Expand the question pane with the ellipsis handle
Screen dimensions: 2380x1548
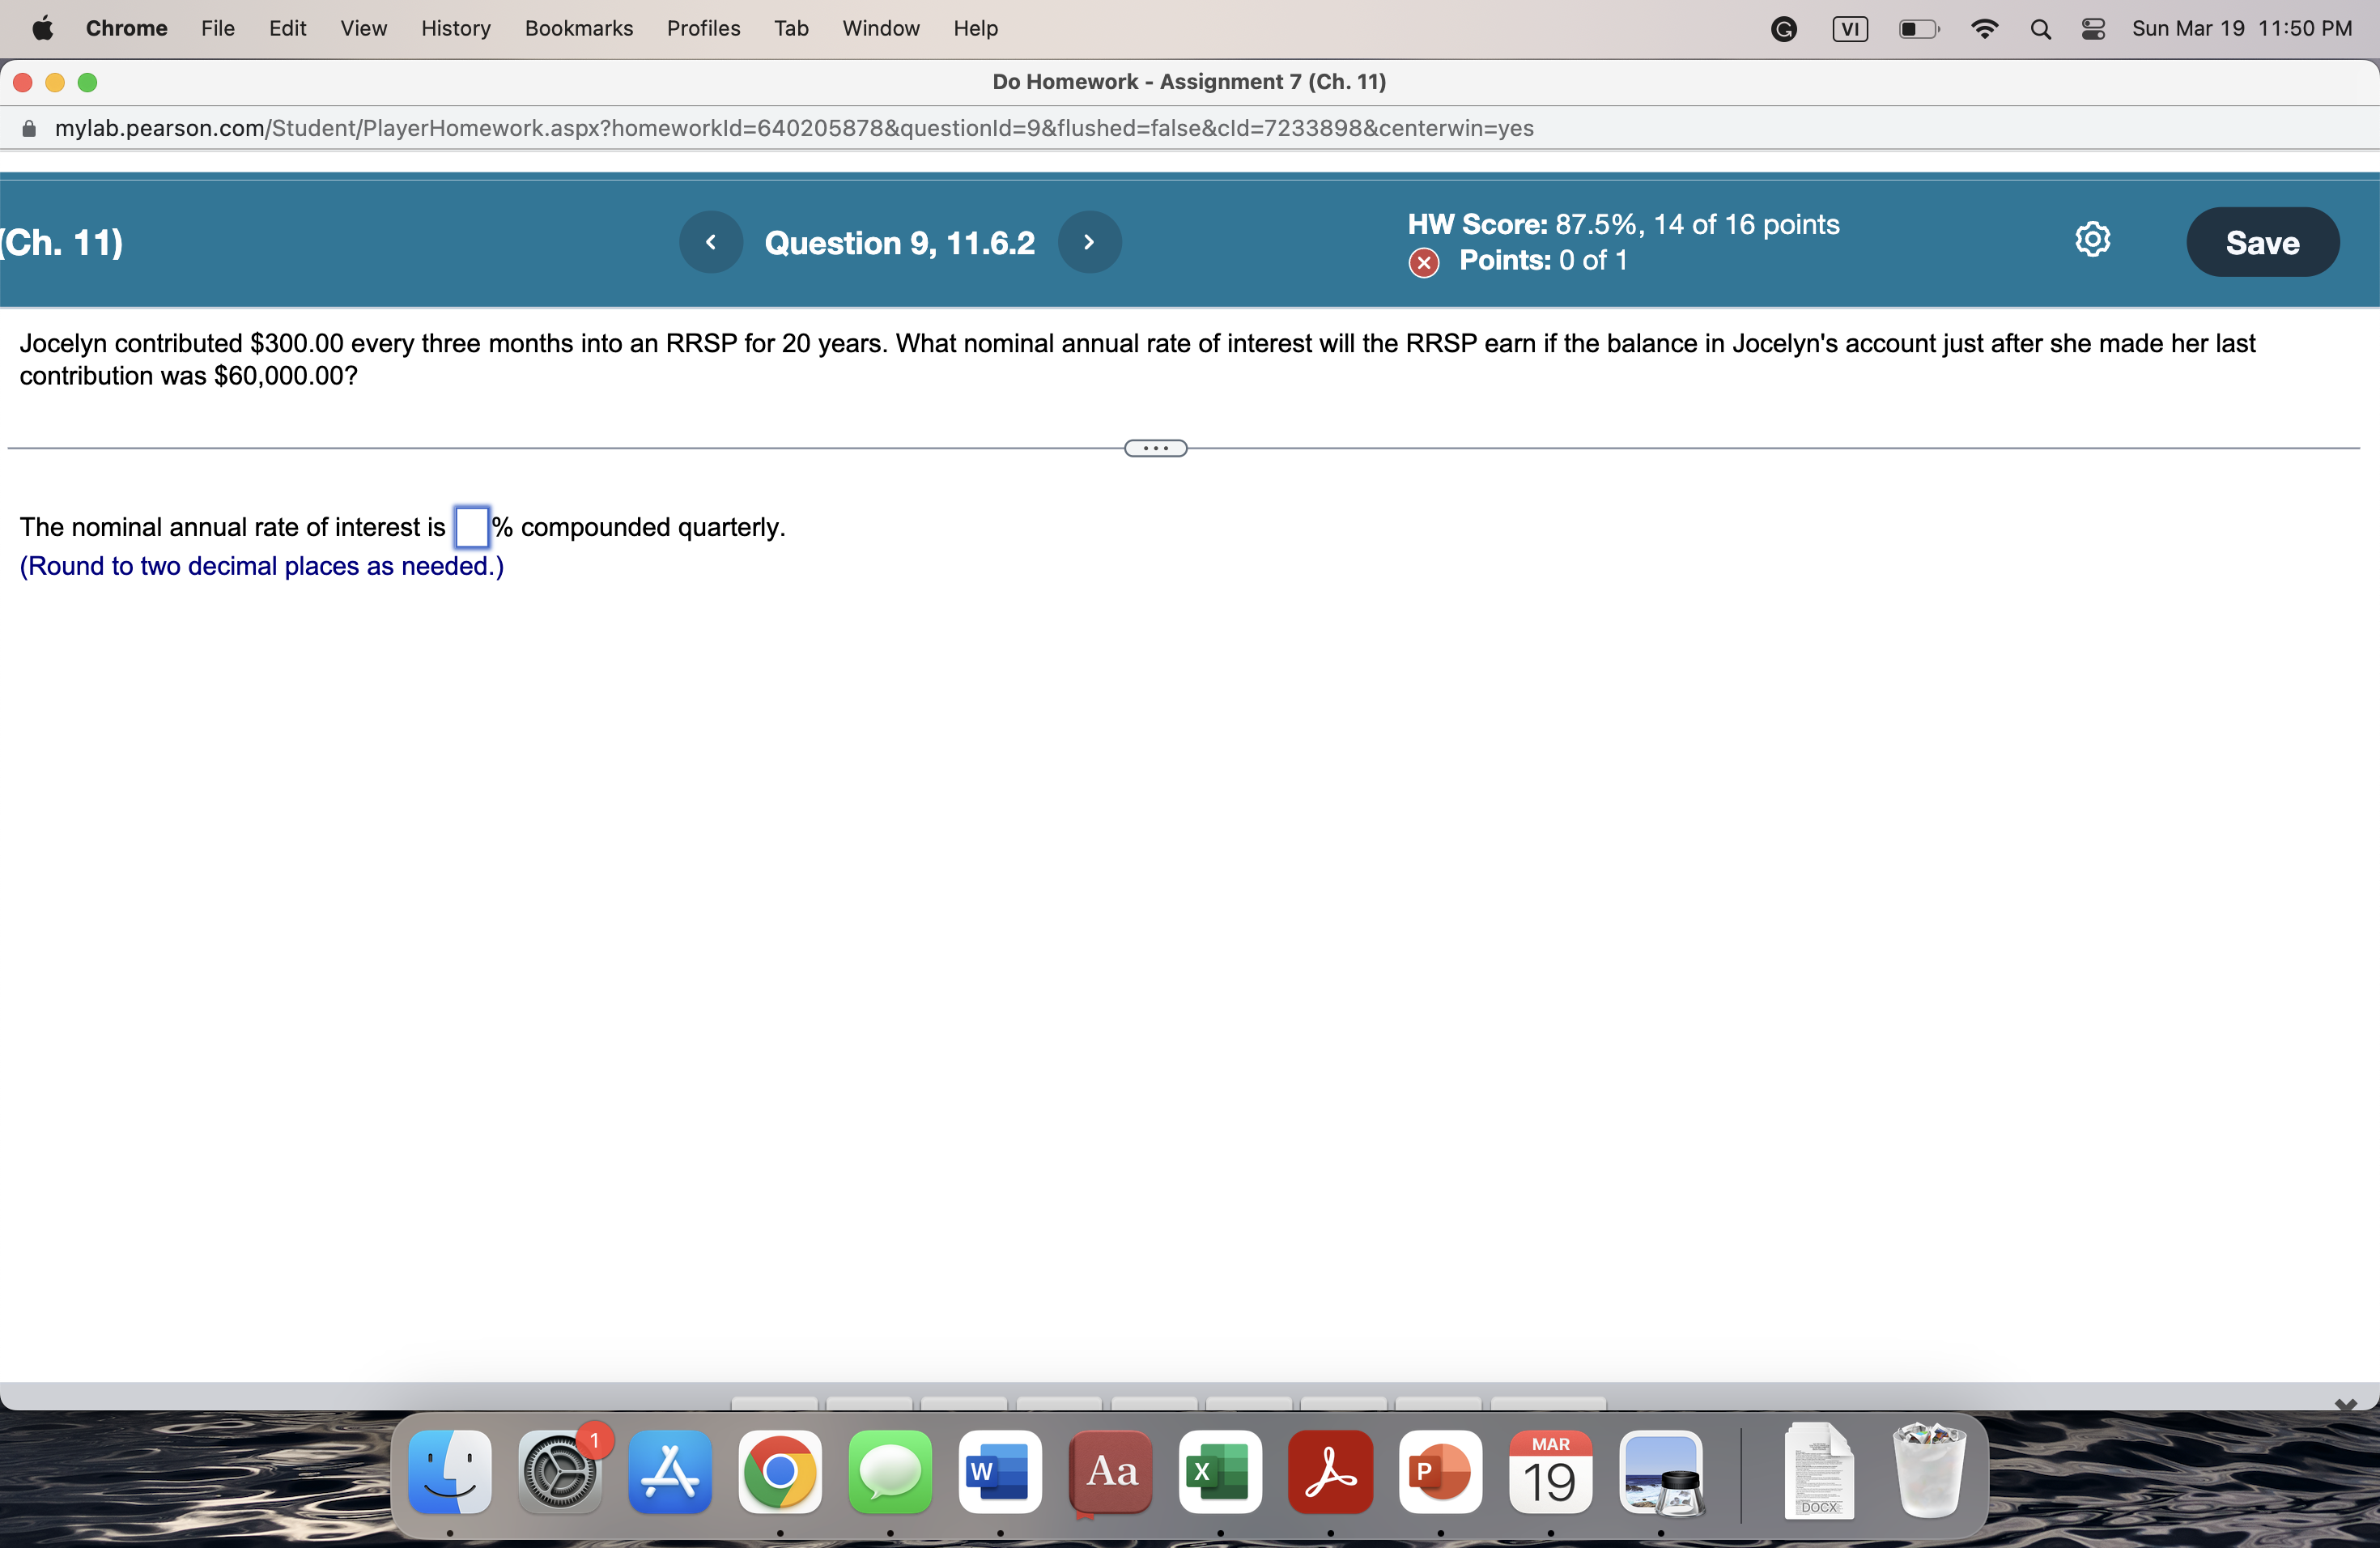[x=1155, y=447]
